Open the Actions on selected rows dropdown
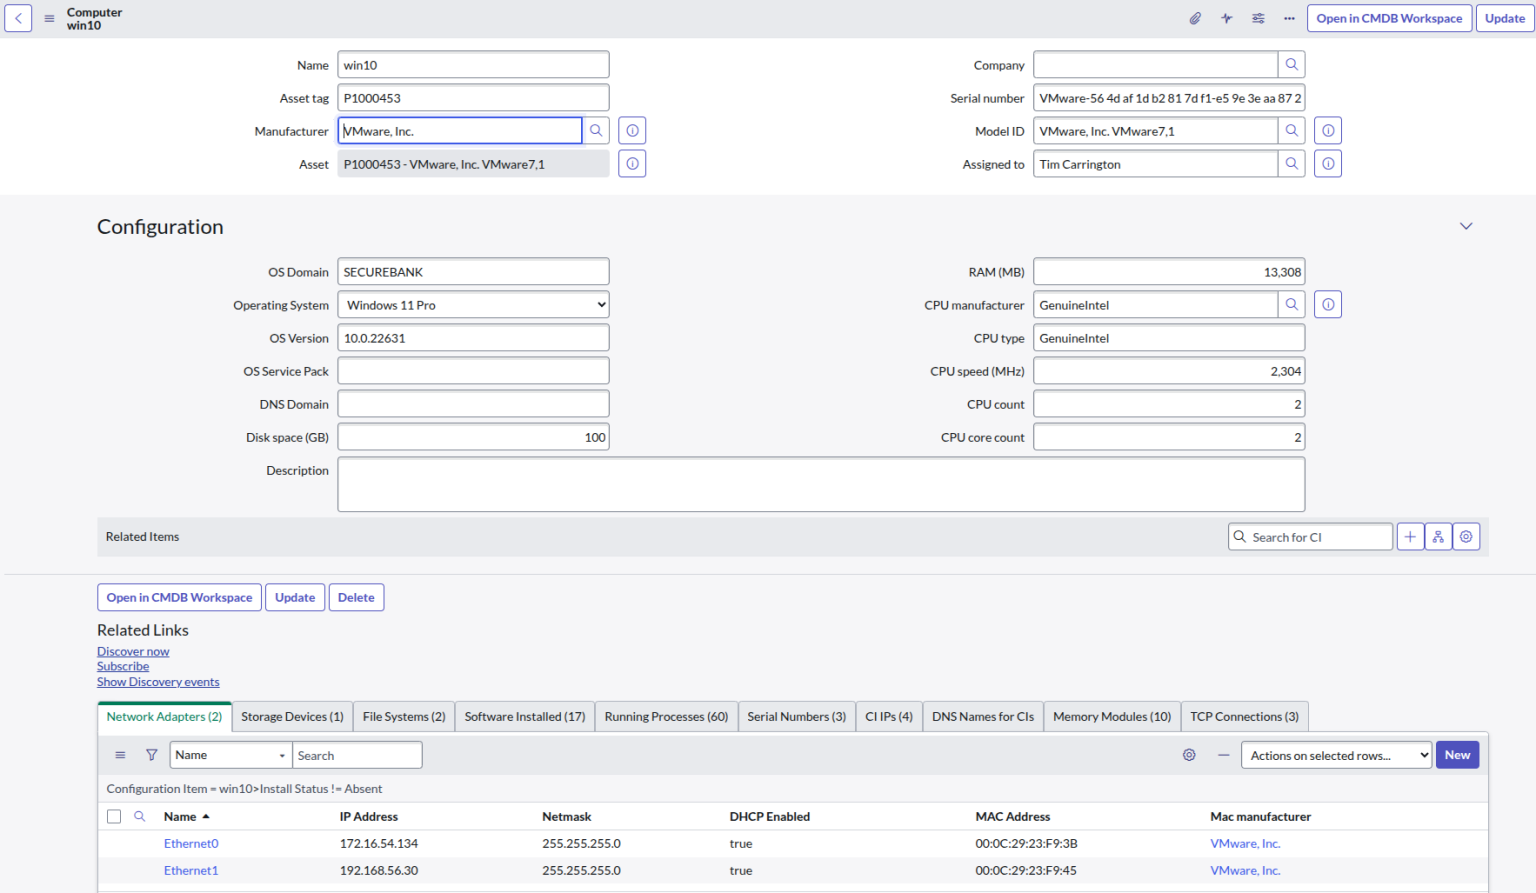1536x893 pixels. pos(1336,755)
